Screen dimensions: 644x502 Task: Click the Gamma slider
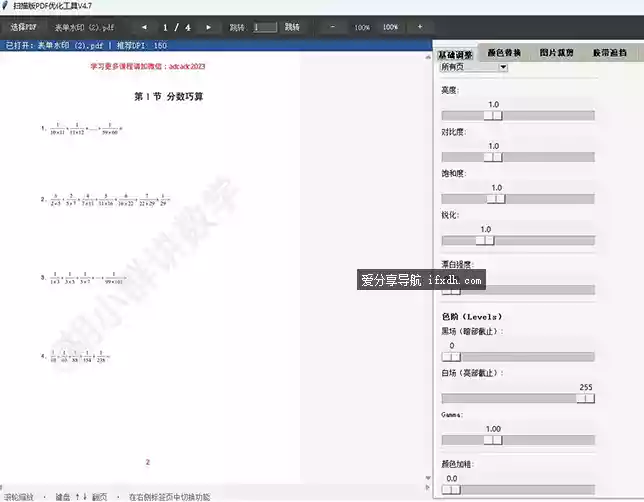tap(518, 440)
